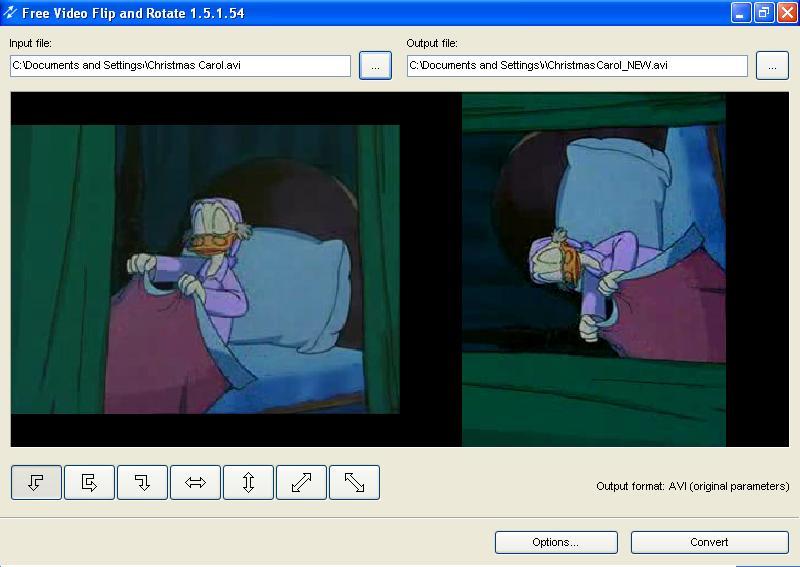The width and height of the screenshot is (800, 567).
Task: Close the Free Video Flip and Rotate window
Action: [x=787, y=13]
